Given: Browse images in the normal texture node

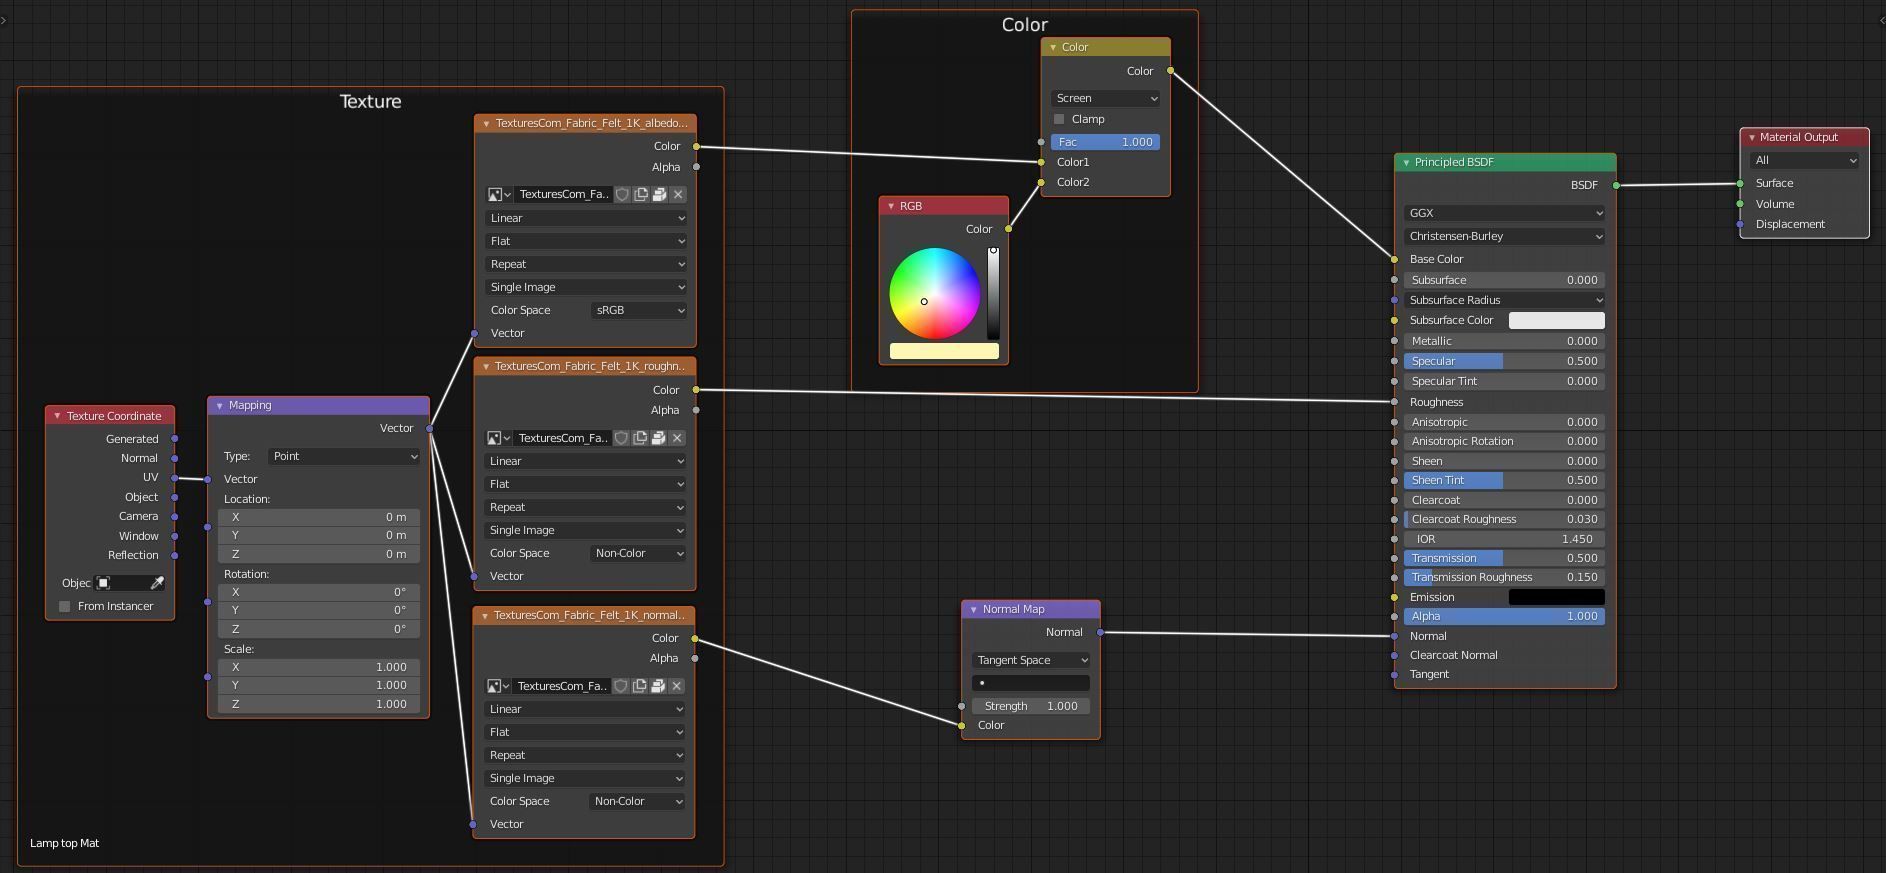Looking at the screenshot, I should click(x=498, y=686).
